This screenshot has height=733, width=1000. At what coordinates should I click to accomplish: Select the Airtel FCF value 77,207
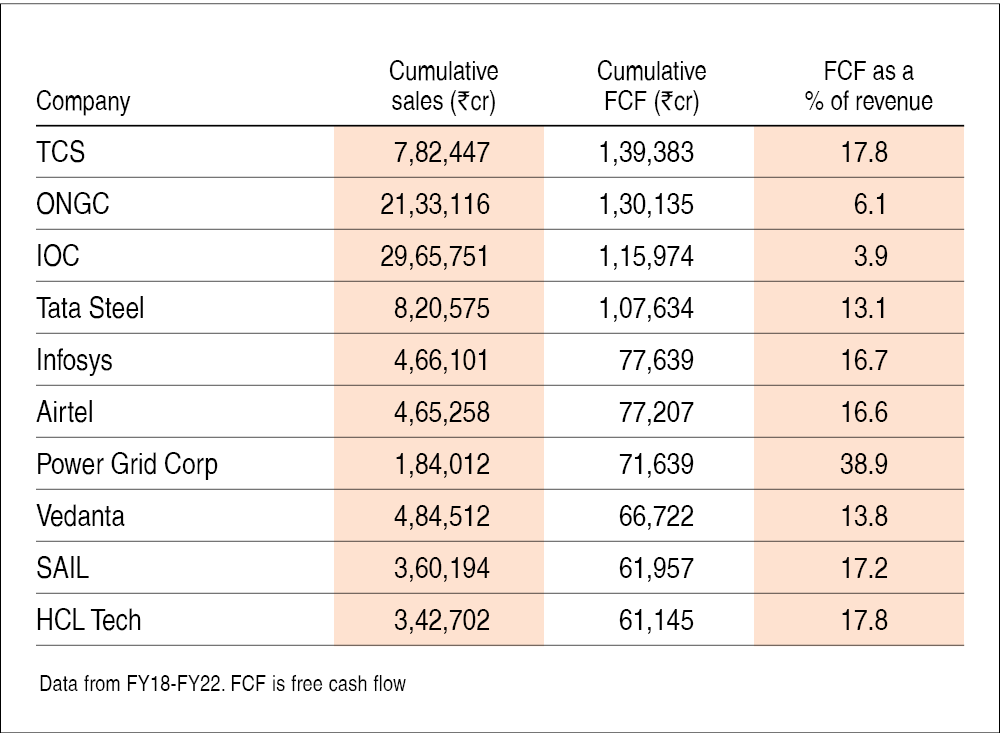pos(657,412)
